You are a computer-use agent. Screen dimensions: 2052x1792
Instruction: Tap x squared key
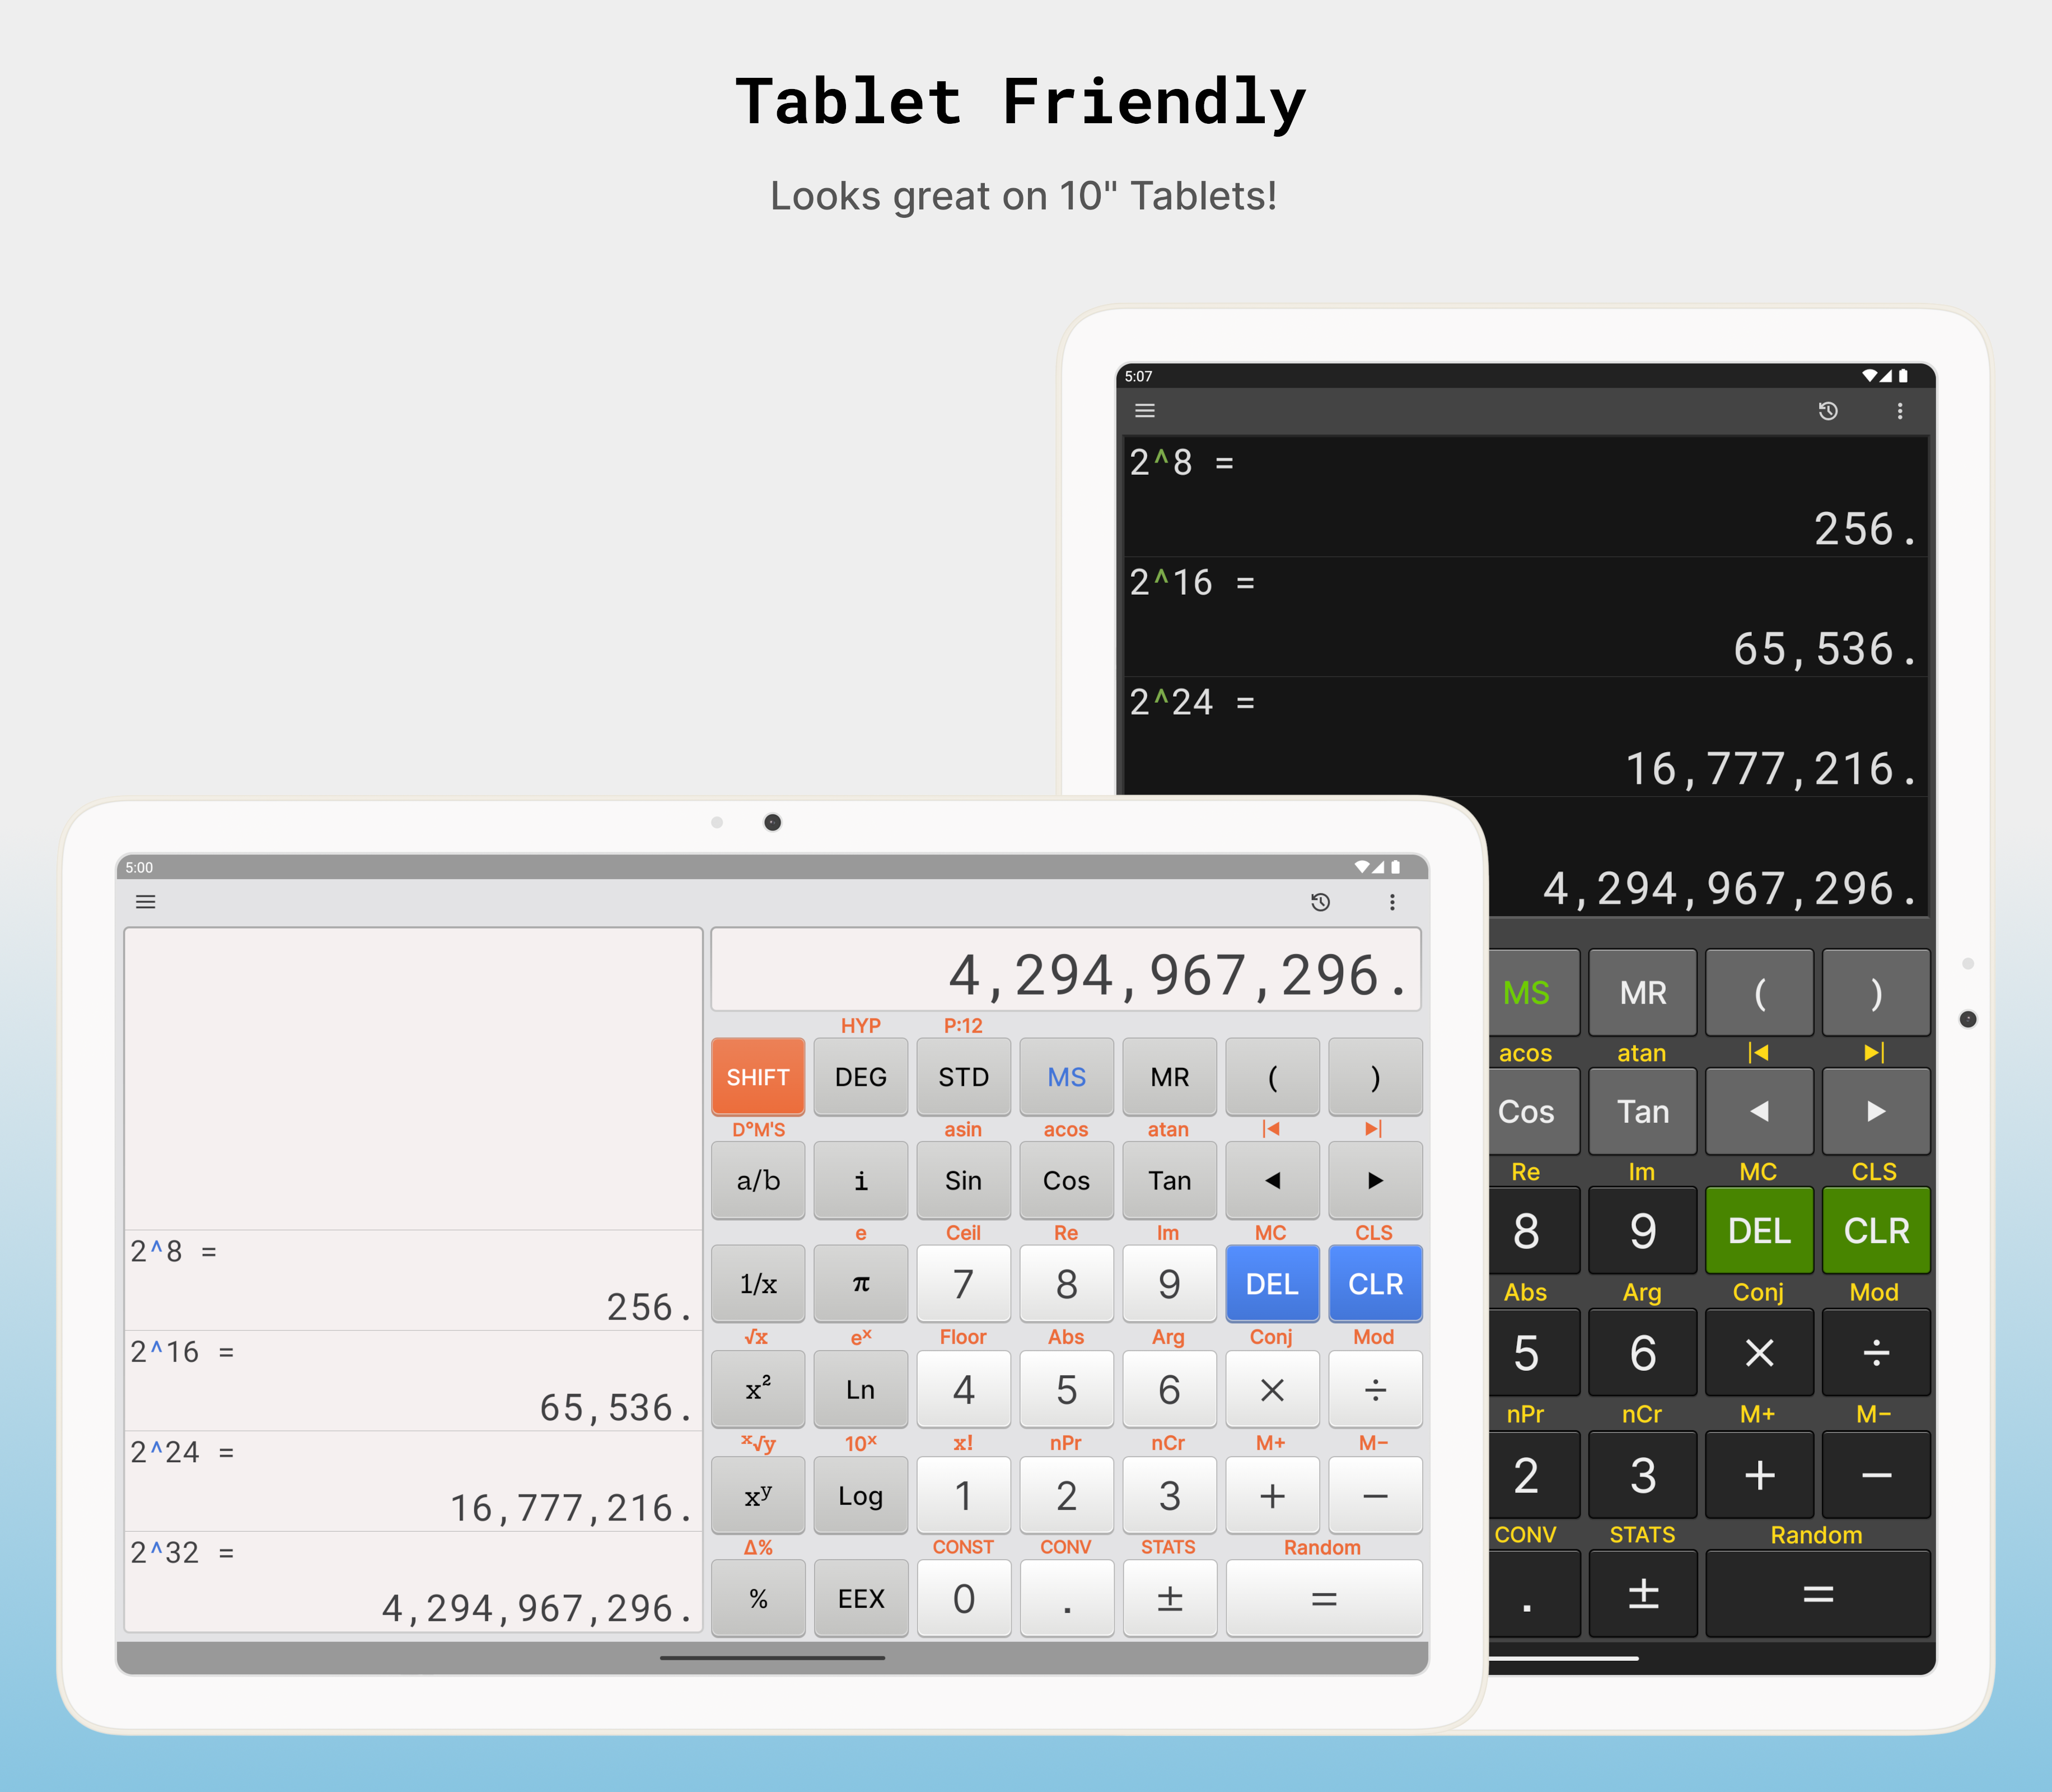[758, 1390]
